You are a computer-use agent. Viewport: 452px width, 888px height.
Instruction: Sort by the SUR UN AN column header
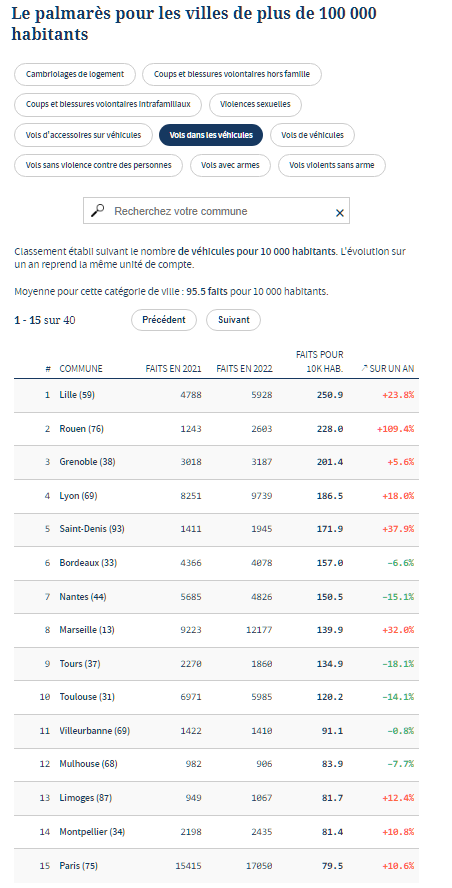pos(387,369)
